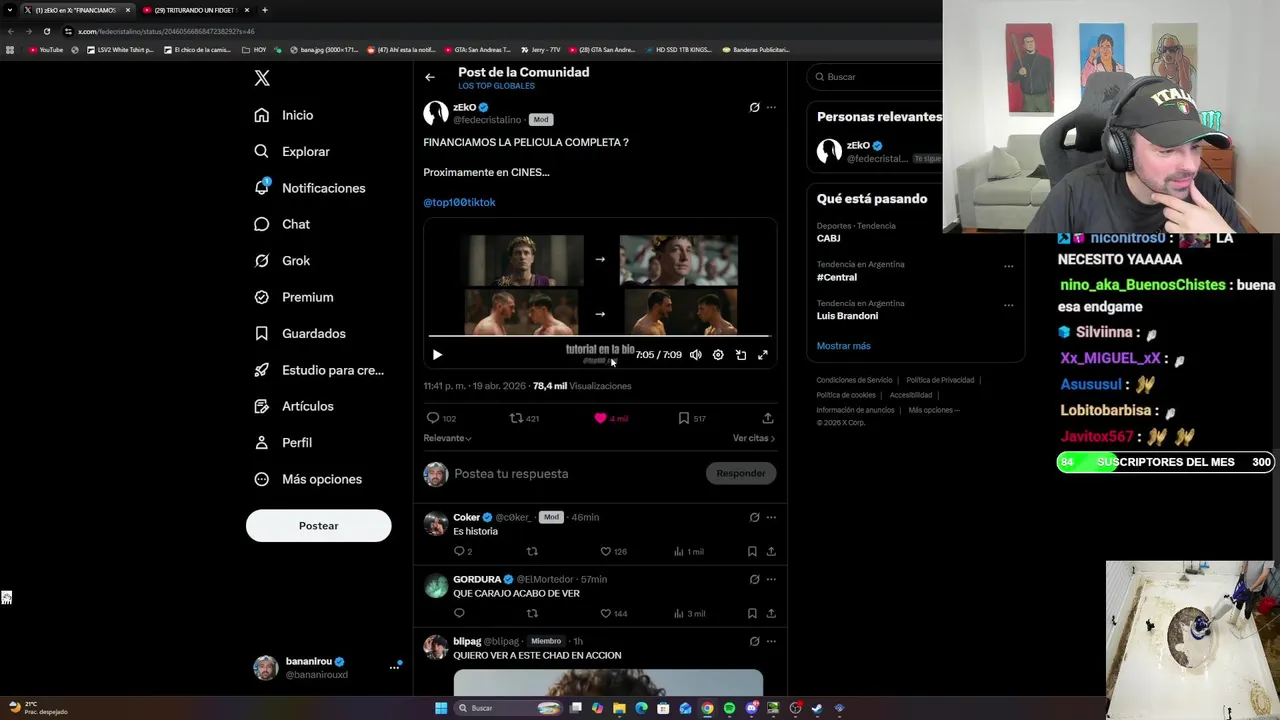Click the Artículos icon in sidebar

(261, 406)
